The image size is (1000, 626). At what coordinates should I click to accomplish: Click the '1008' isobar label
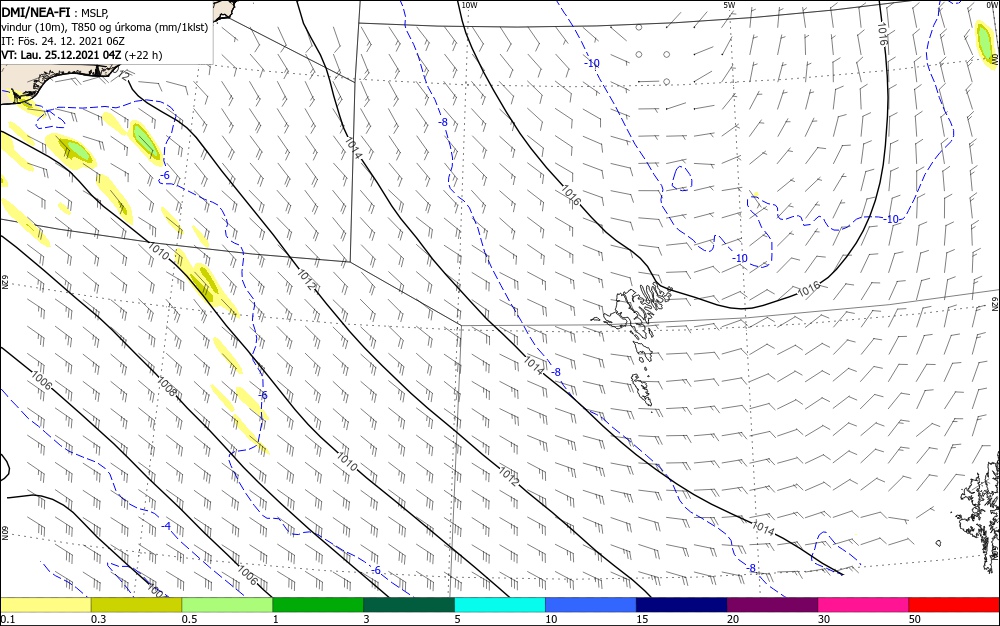pos(166,388)
